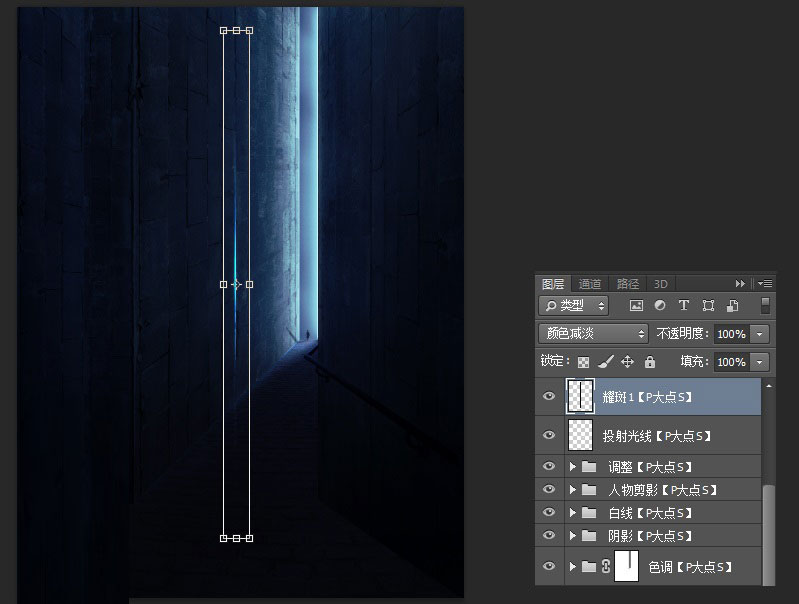Click the 色调 group folder icon
Screen dimensions: 799x604
pos(589,566)
